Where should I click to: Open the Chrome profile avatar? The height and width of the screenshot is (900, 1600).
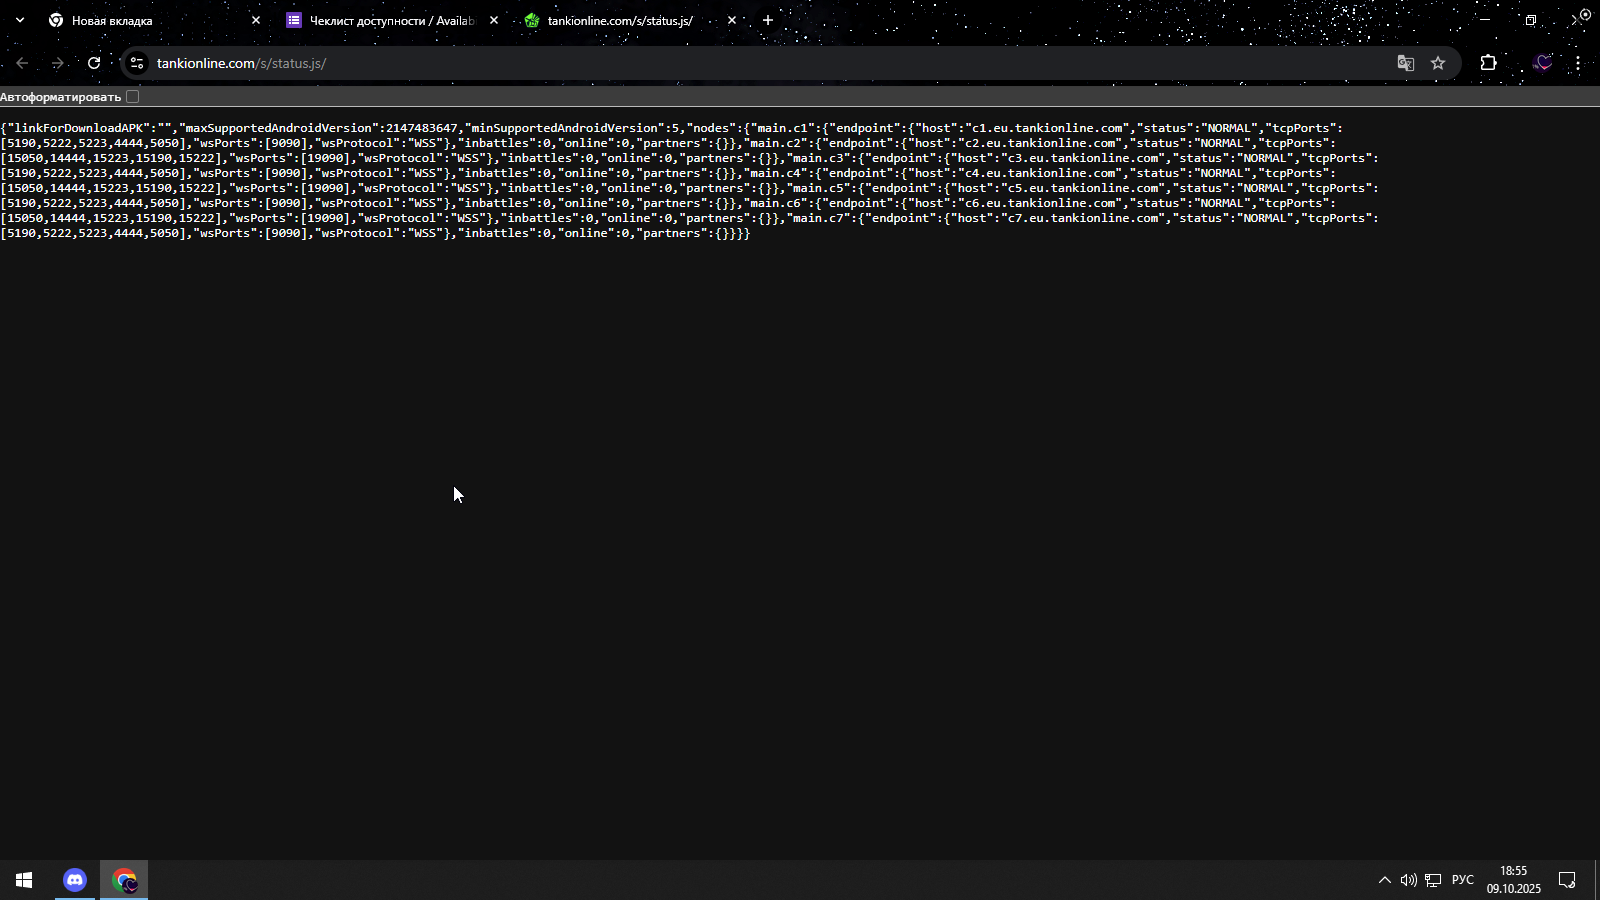coord(1543,63)
